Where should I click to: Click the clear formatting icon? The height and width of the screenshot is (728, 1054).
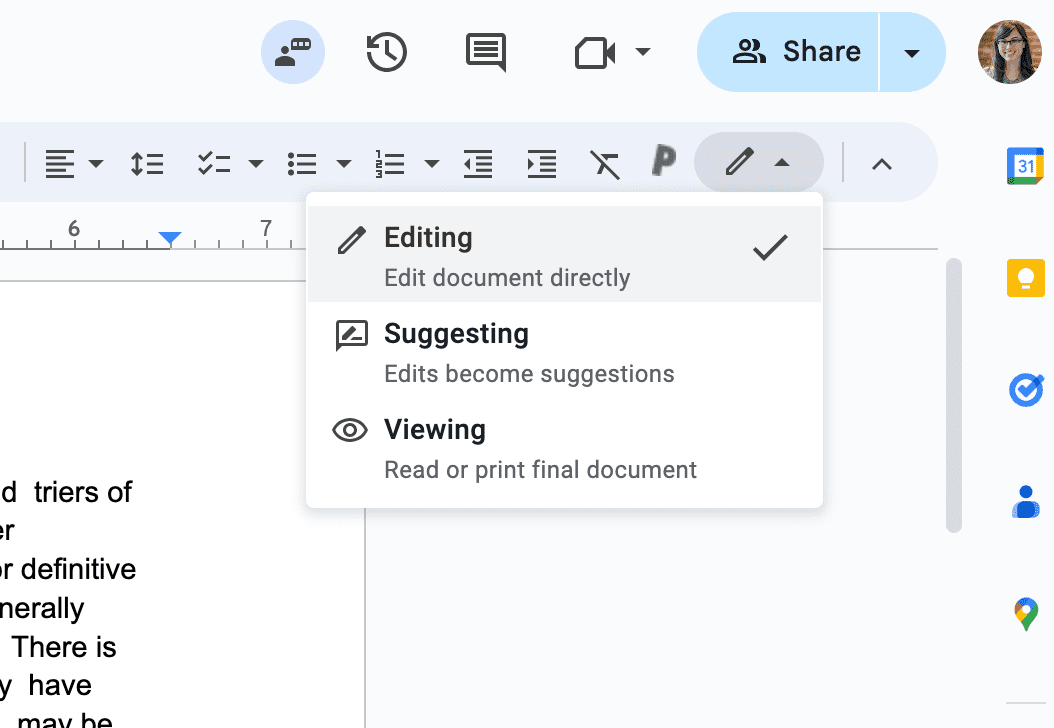[604, 163]
